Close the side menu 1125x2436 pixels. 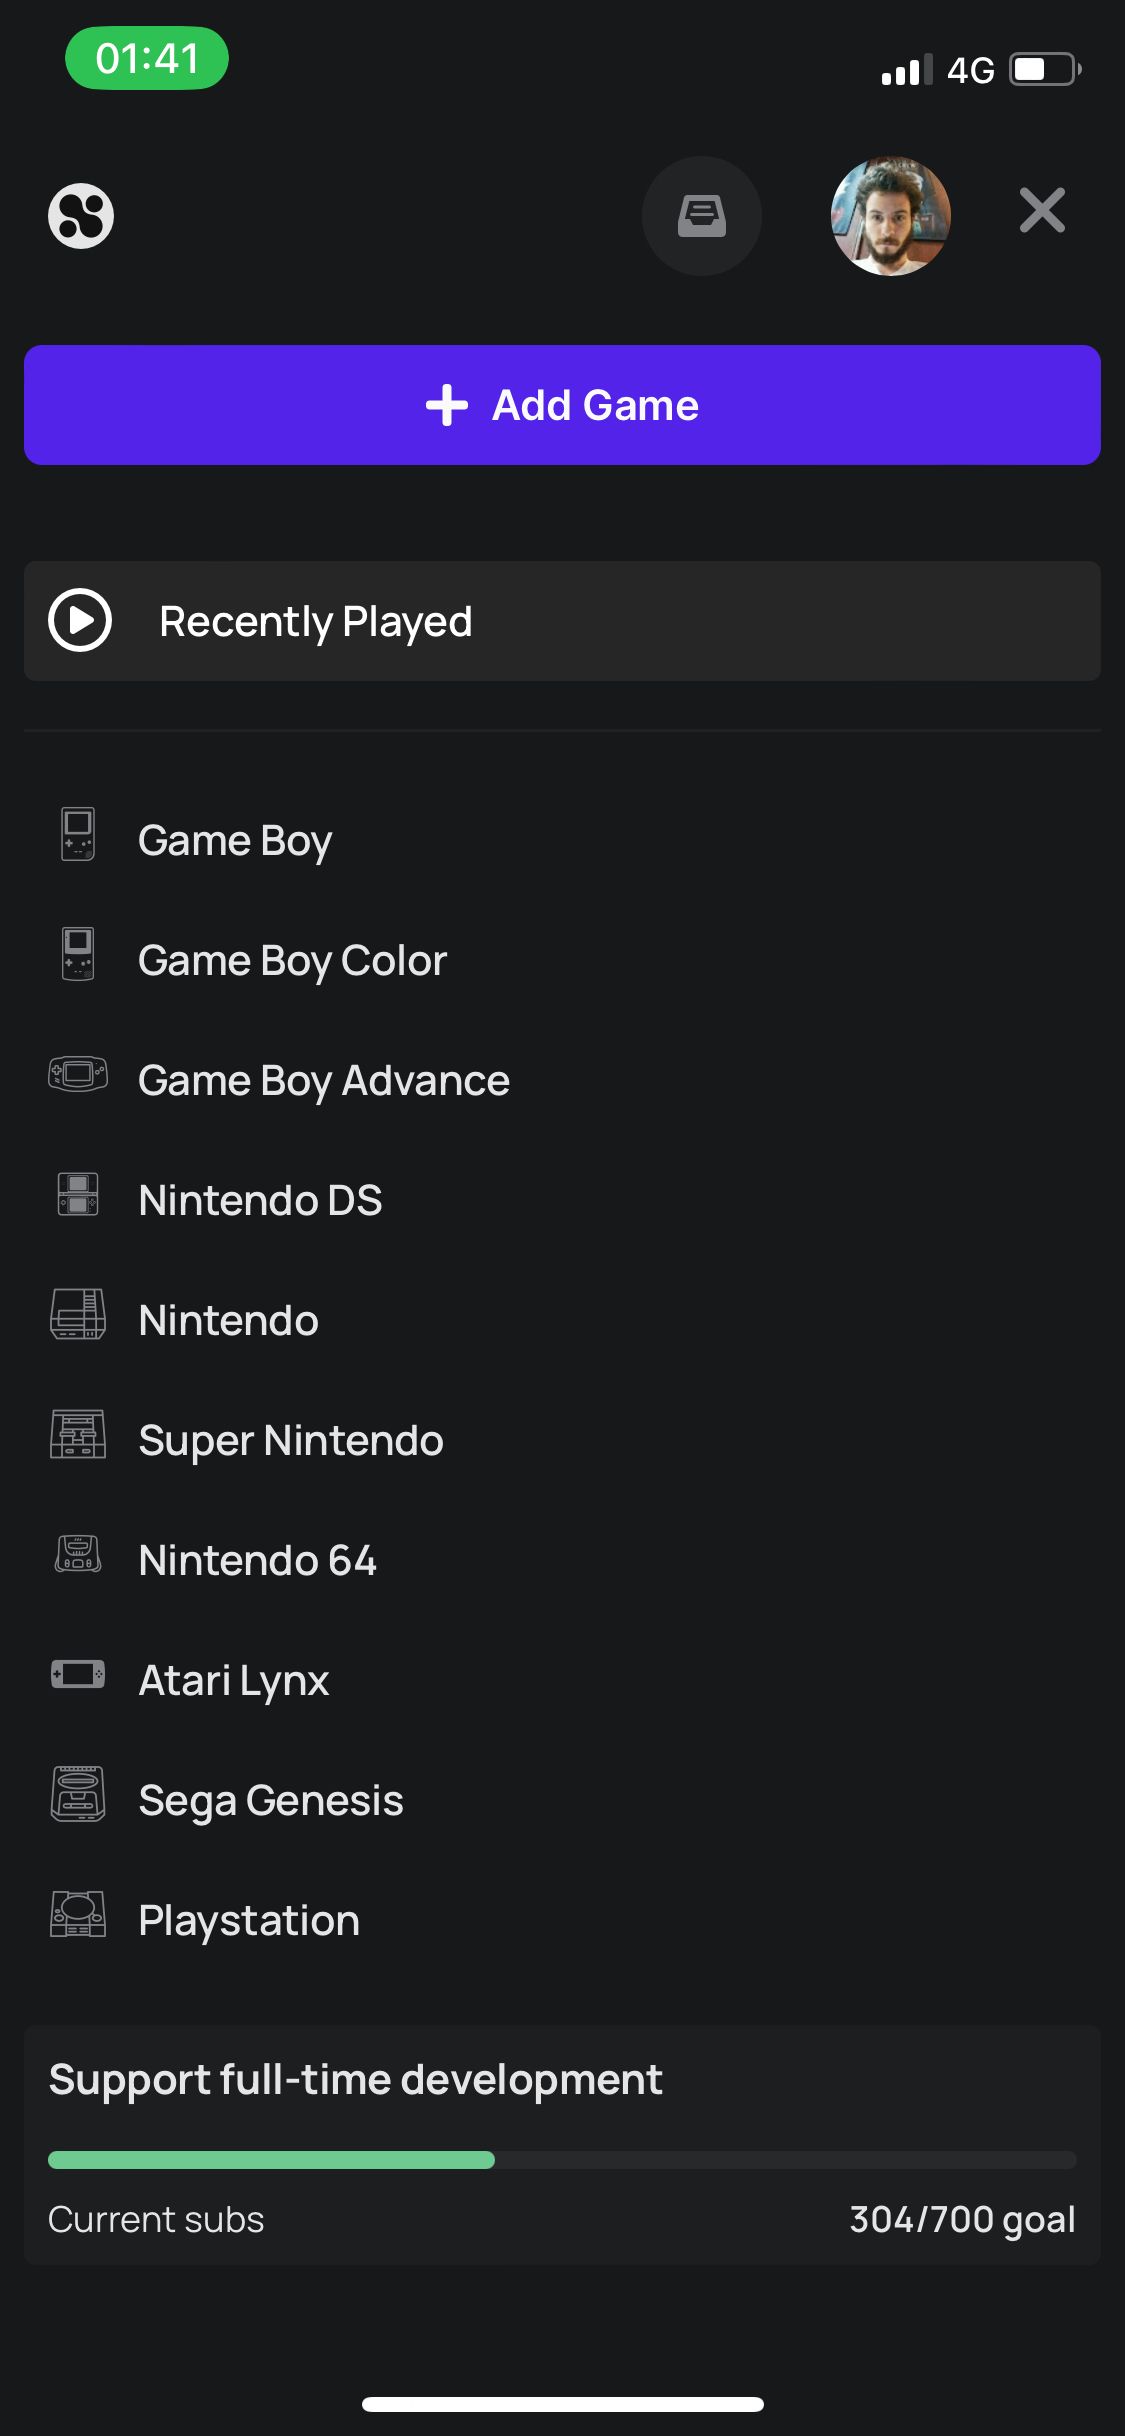(x=1042, y=211)
